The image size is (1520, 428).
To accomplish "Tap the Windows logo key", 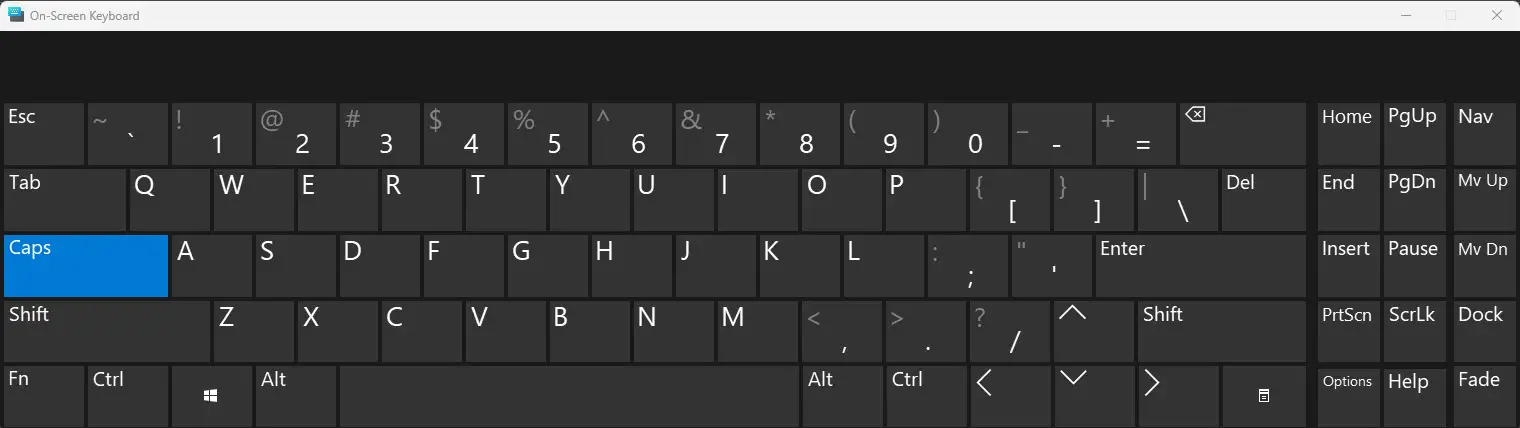I will point(211,396).
